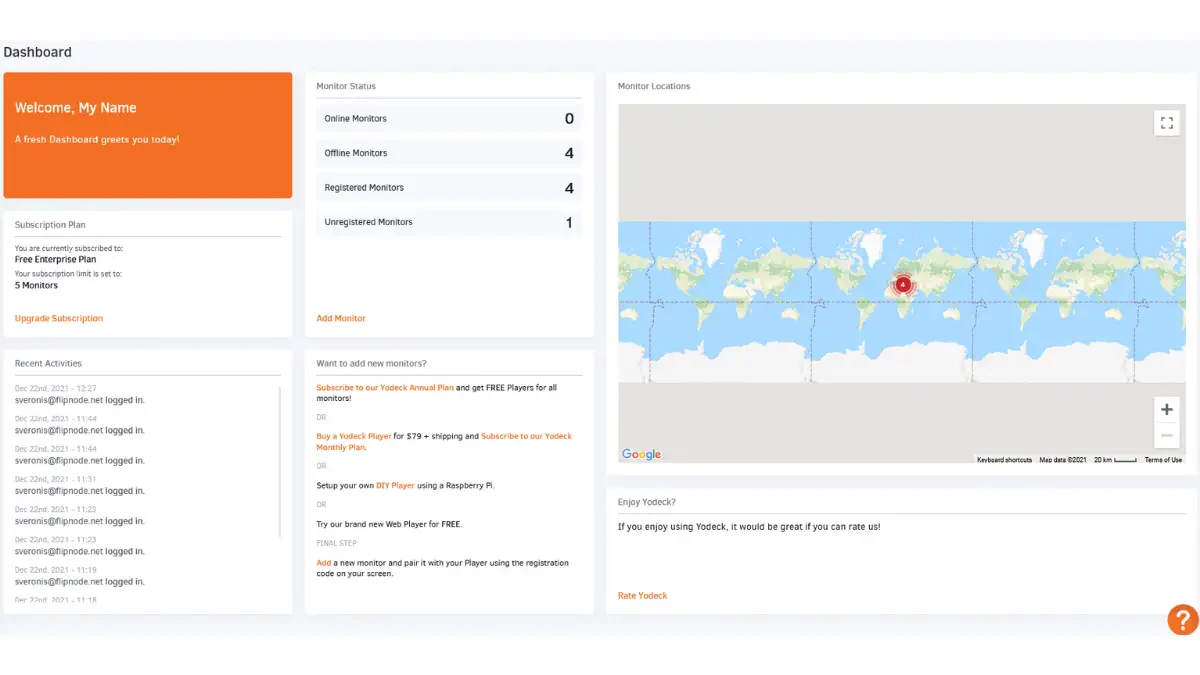Viewport: 1200px width, 675px height.
Task: Select the Online Monitors row
Action: (448, 119)
